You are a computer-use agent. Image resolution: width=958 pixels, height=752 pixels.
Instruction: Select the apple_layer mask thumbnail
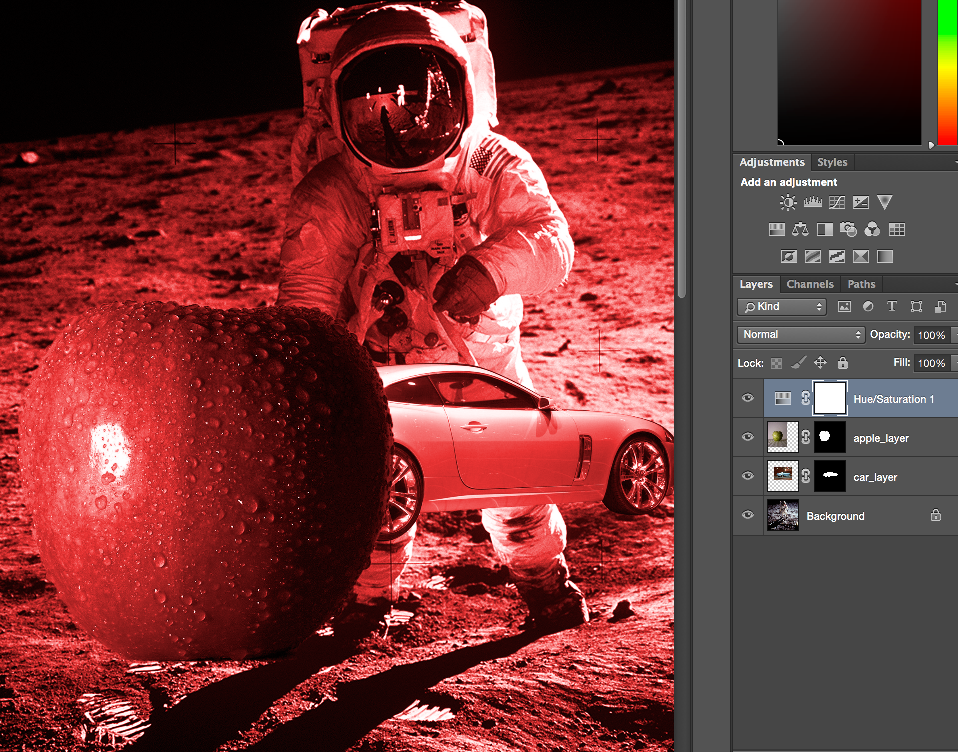pos(830,438)
